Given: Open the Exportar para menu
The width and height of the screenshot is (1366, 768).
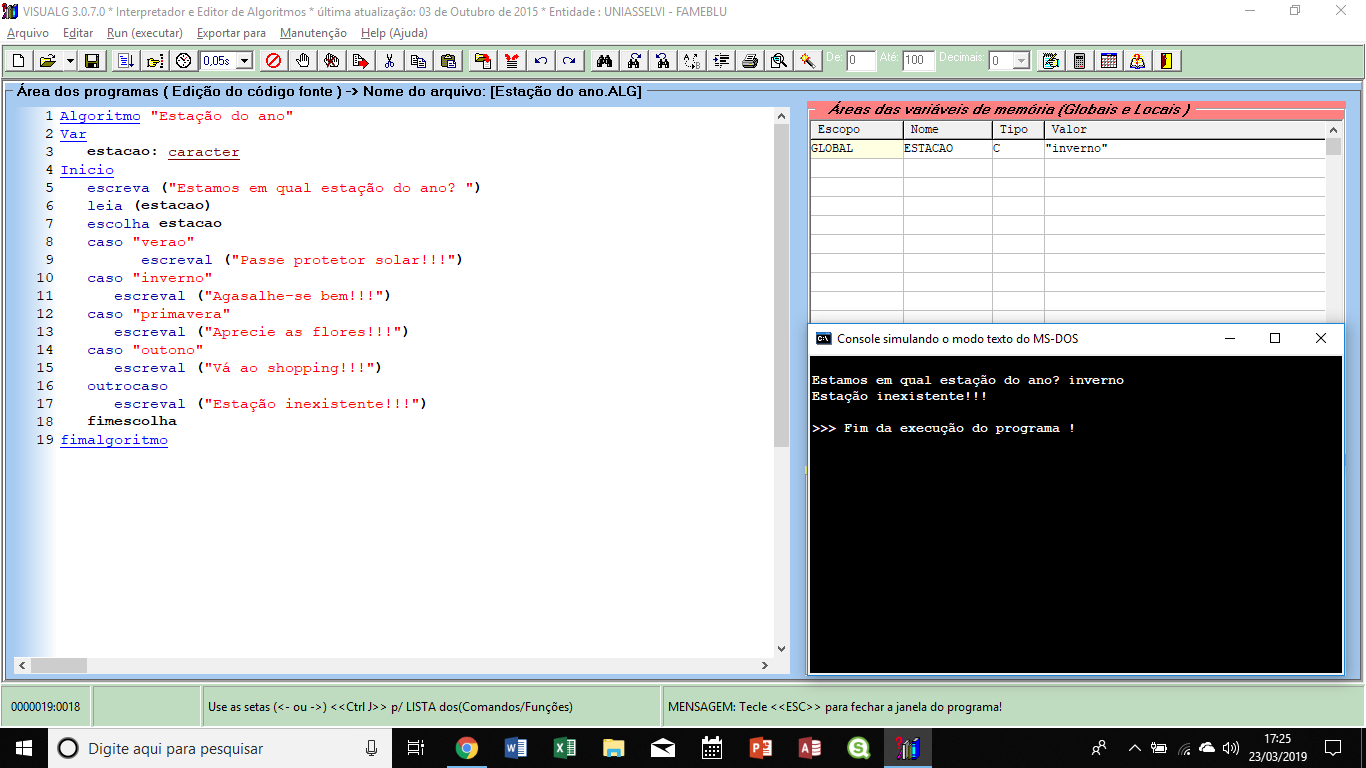Looking at the screenshot, I should click(x=231, y=33).
